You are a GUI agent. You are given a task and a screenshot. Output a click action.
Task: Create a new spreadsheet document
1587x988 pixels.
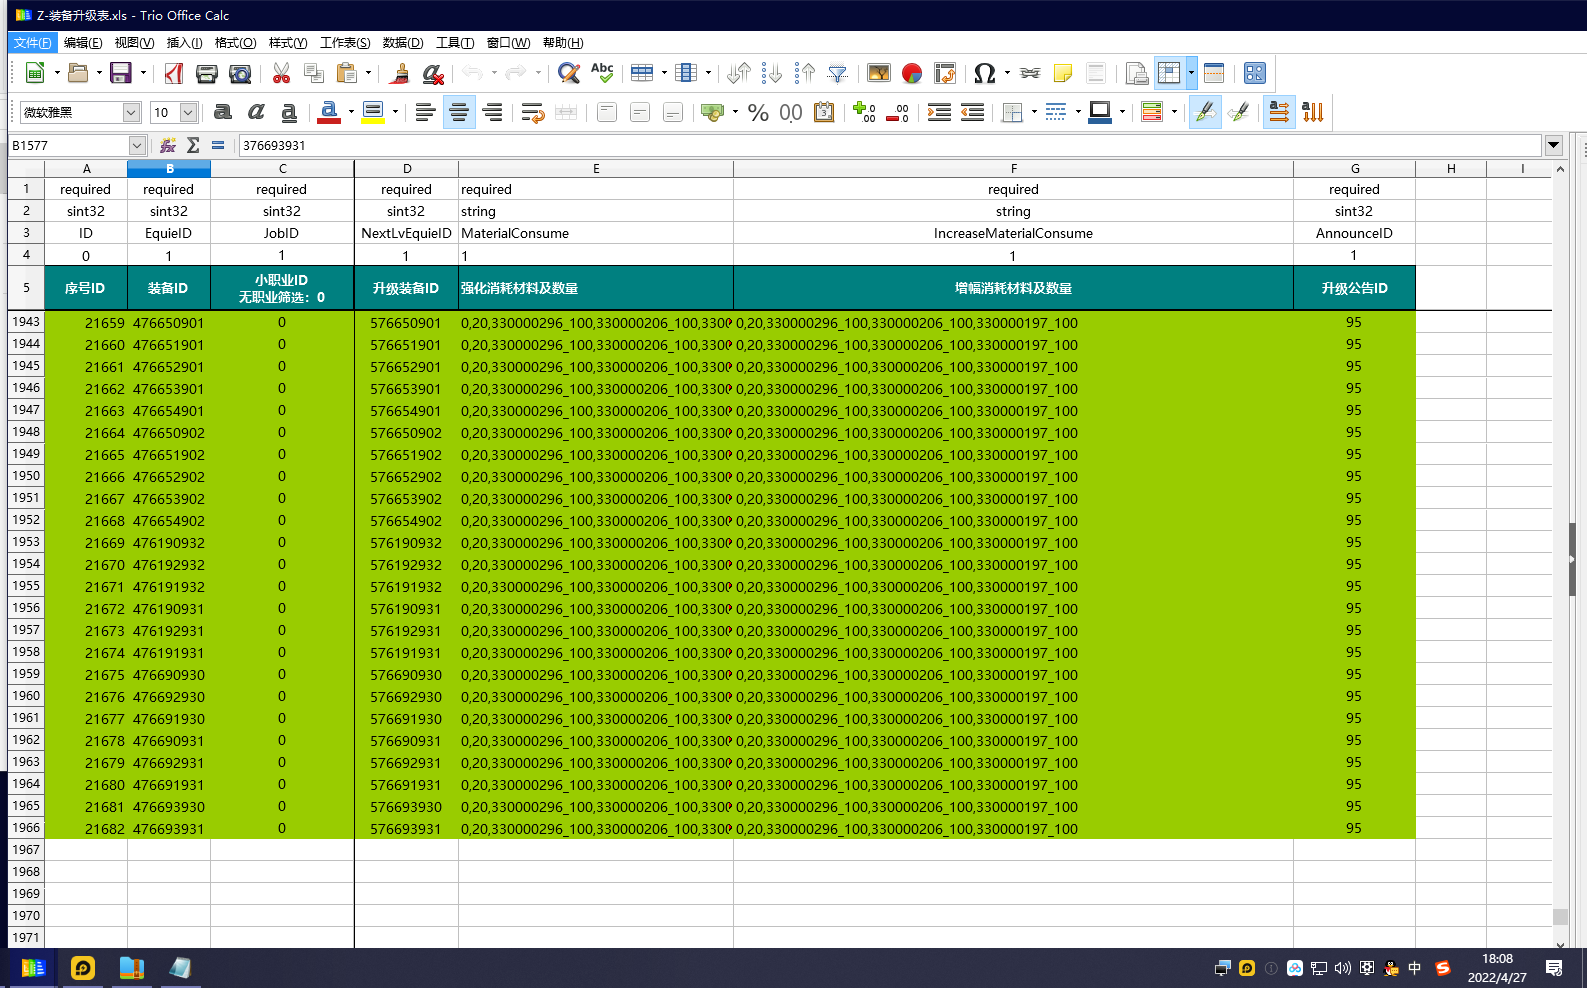click(35, 73)
